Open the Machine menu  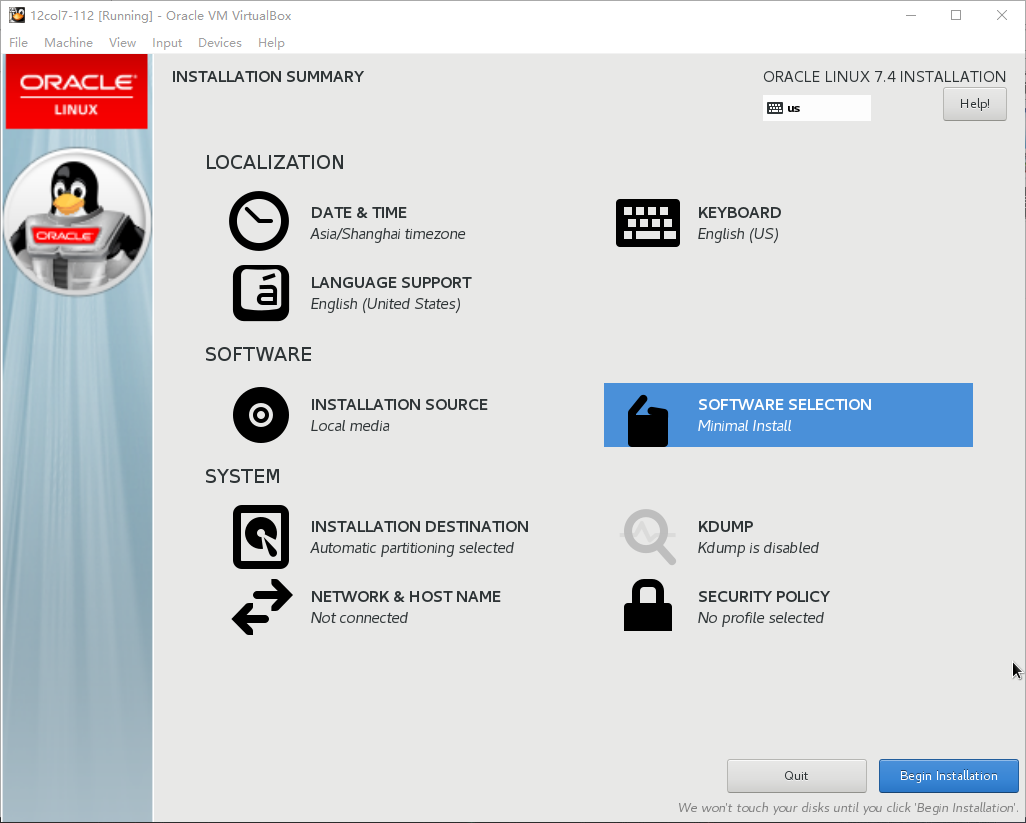[x=68, y=43]
